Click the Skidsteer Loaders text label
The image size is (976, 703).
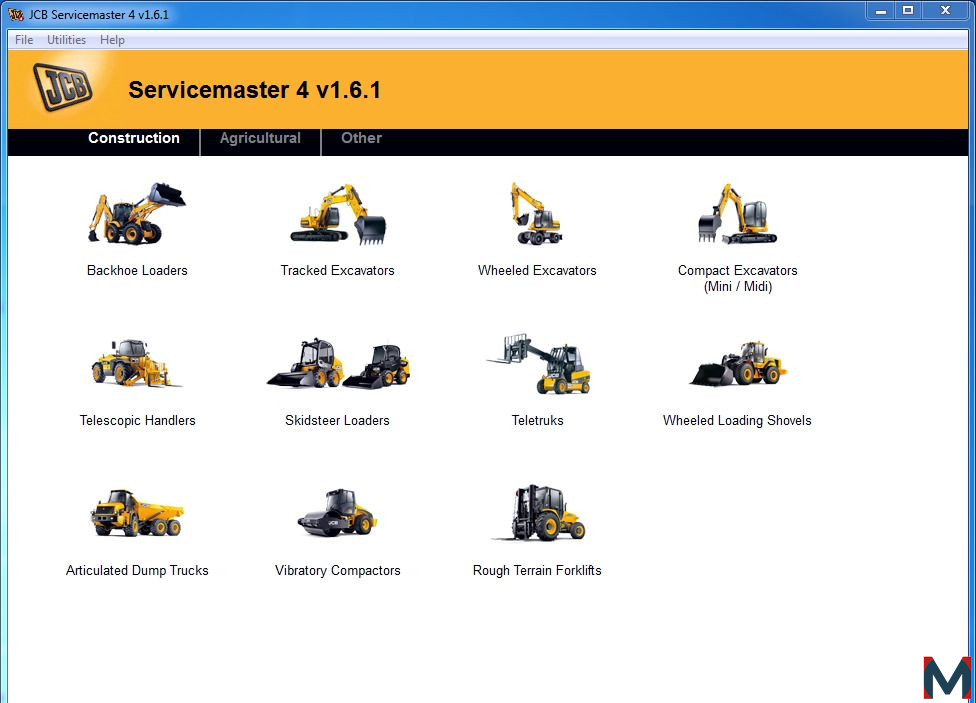337,420
